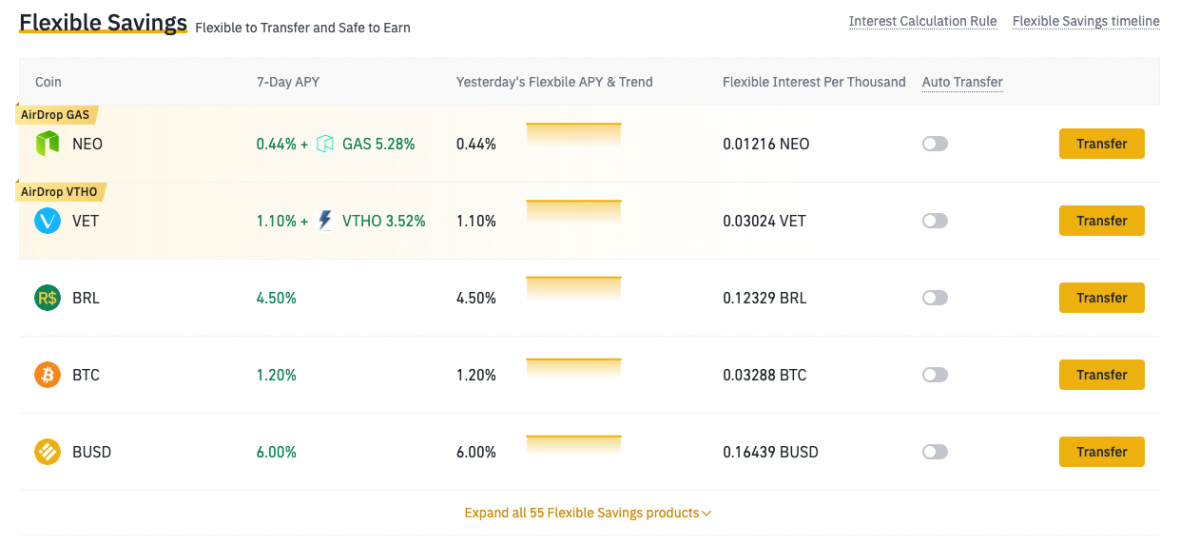This screenshot has width=1200, height=544.
Task: Click the 0.01216 NEO interest value
Action: coord(766,144)
